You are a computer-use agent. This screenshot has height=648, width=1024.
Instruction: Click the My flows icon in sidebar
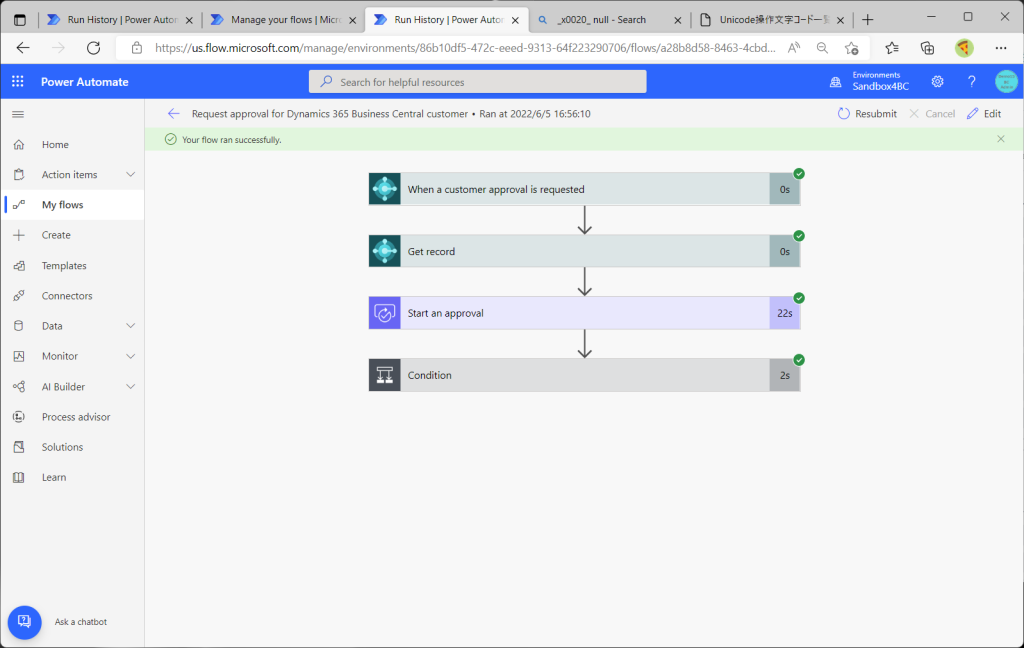click(19, 205)
